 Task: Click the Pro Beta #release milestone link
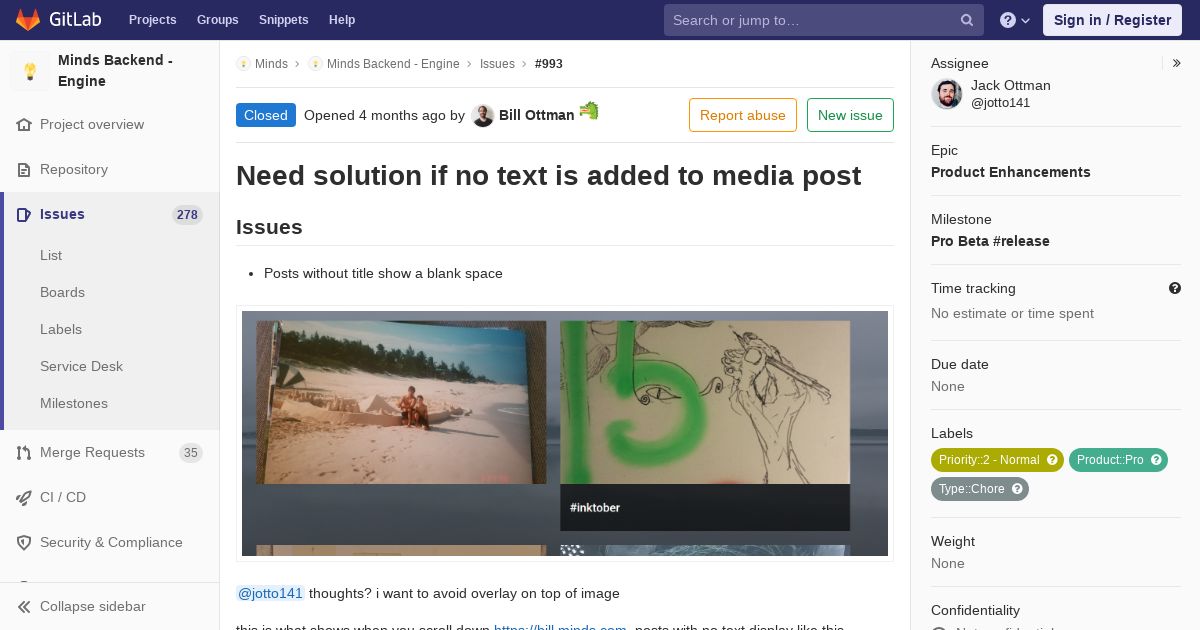point(990,241)
